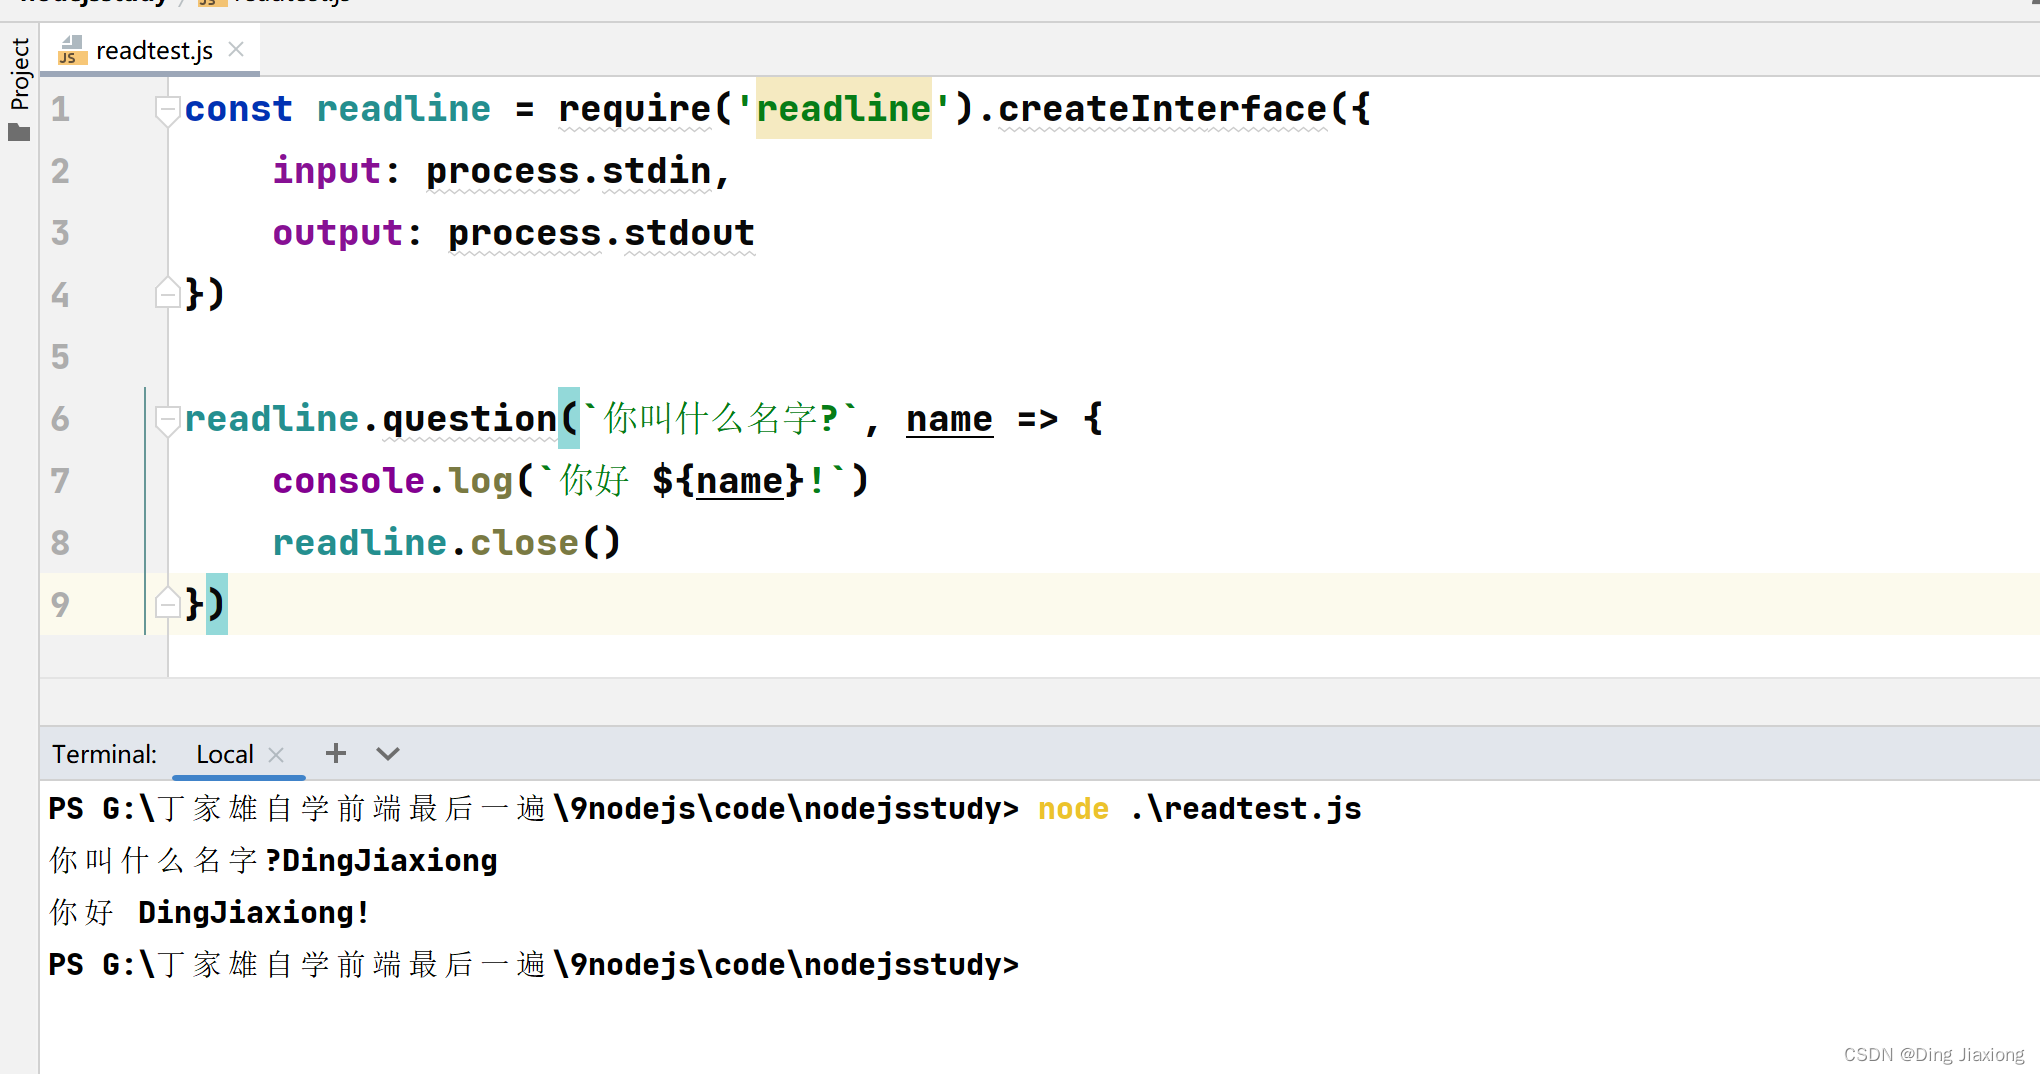Image resolution: width=2040 pixels, height=1074 pixels.
Task: Click the fold marker icon at line 9
Action: (168, 603)
